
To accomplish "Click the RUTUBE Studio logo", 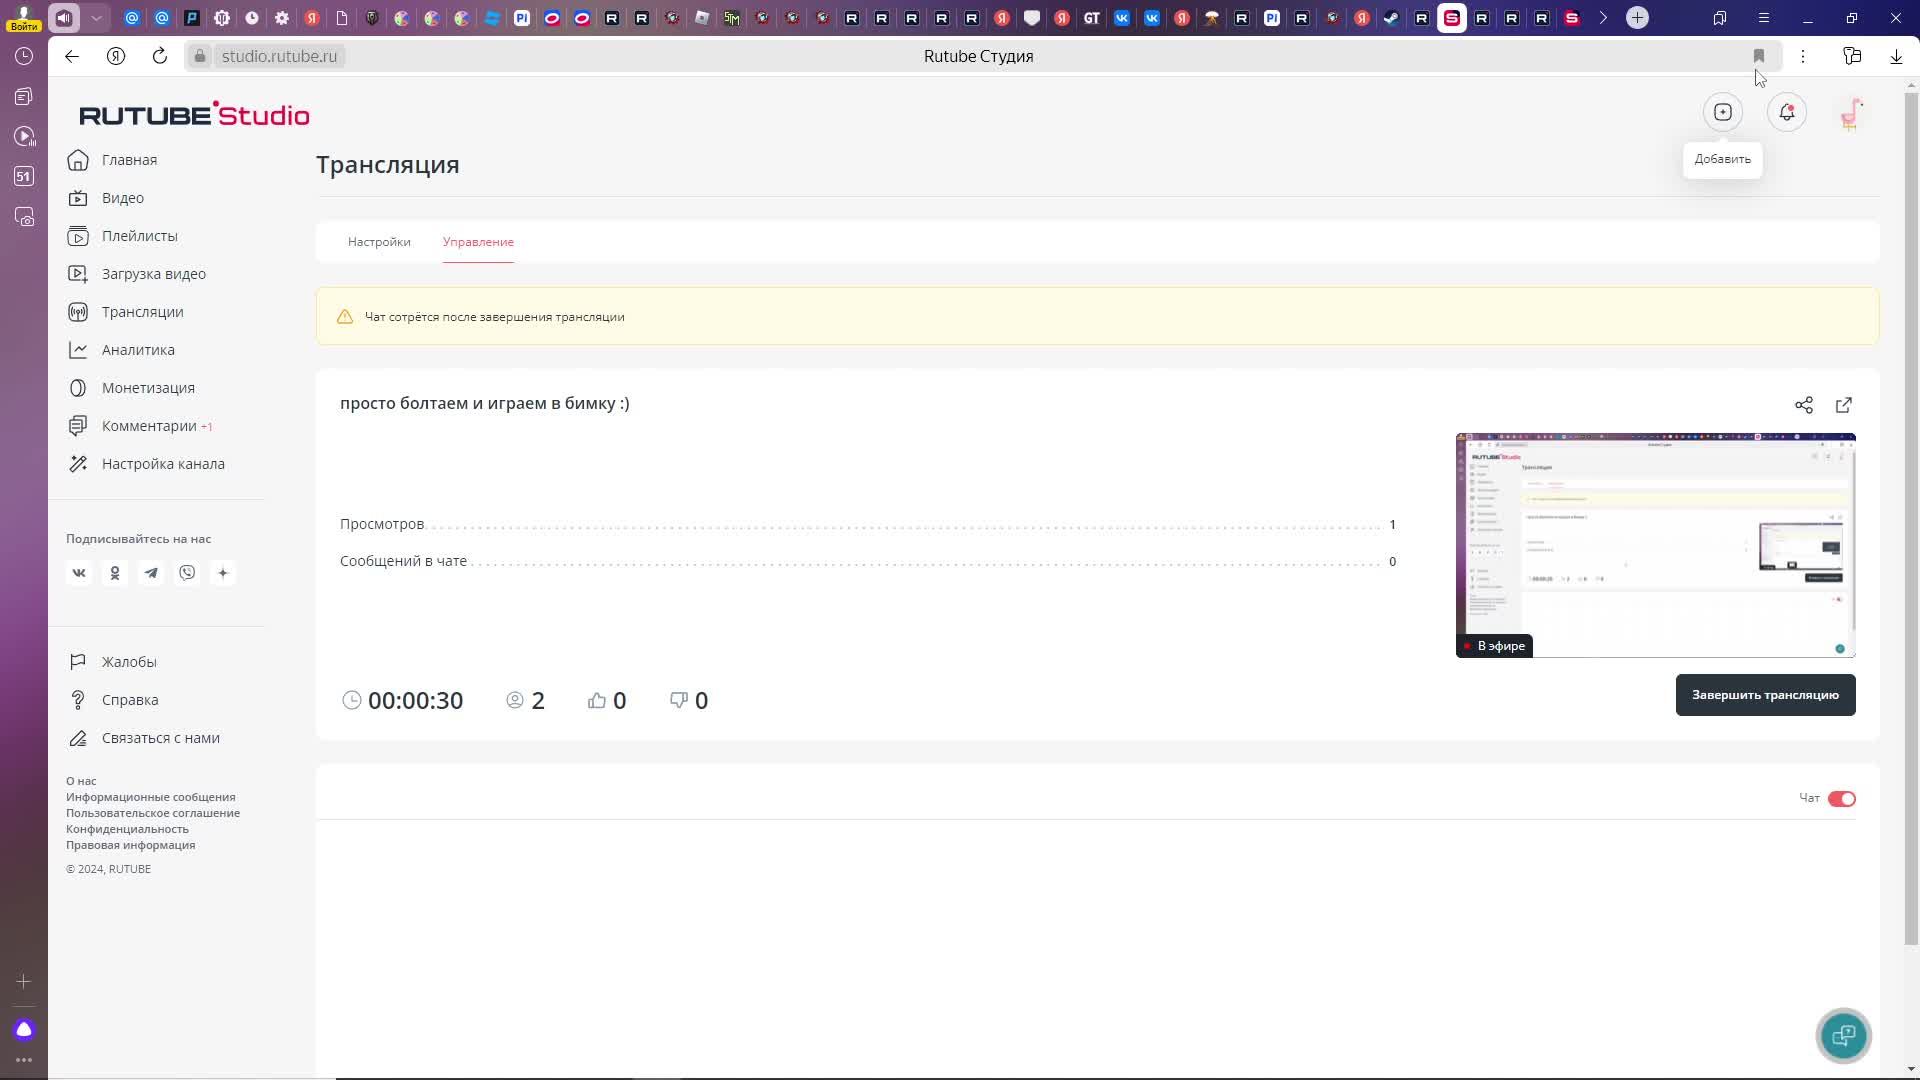I will pyautogui.click(x=194, y=114).
